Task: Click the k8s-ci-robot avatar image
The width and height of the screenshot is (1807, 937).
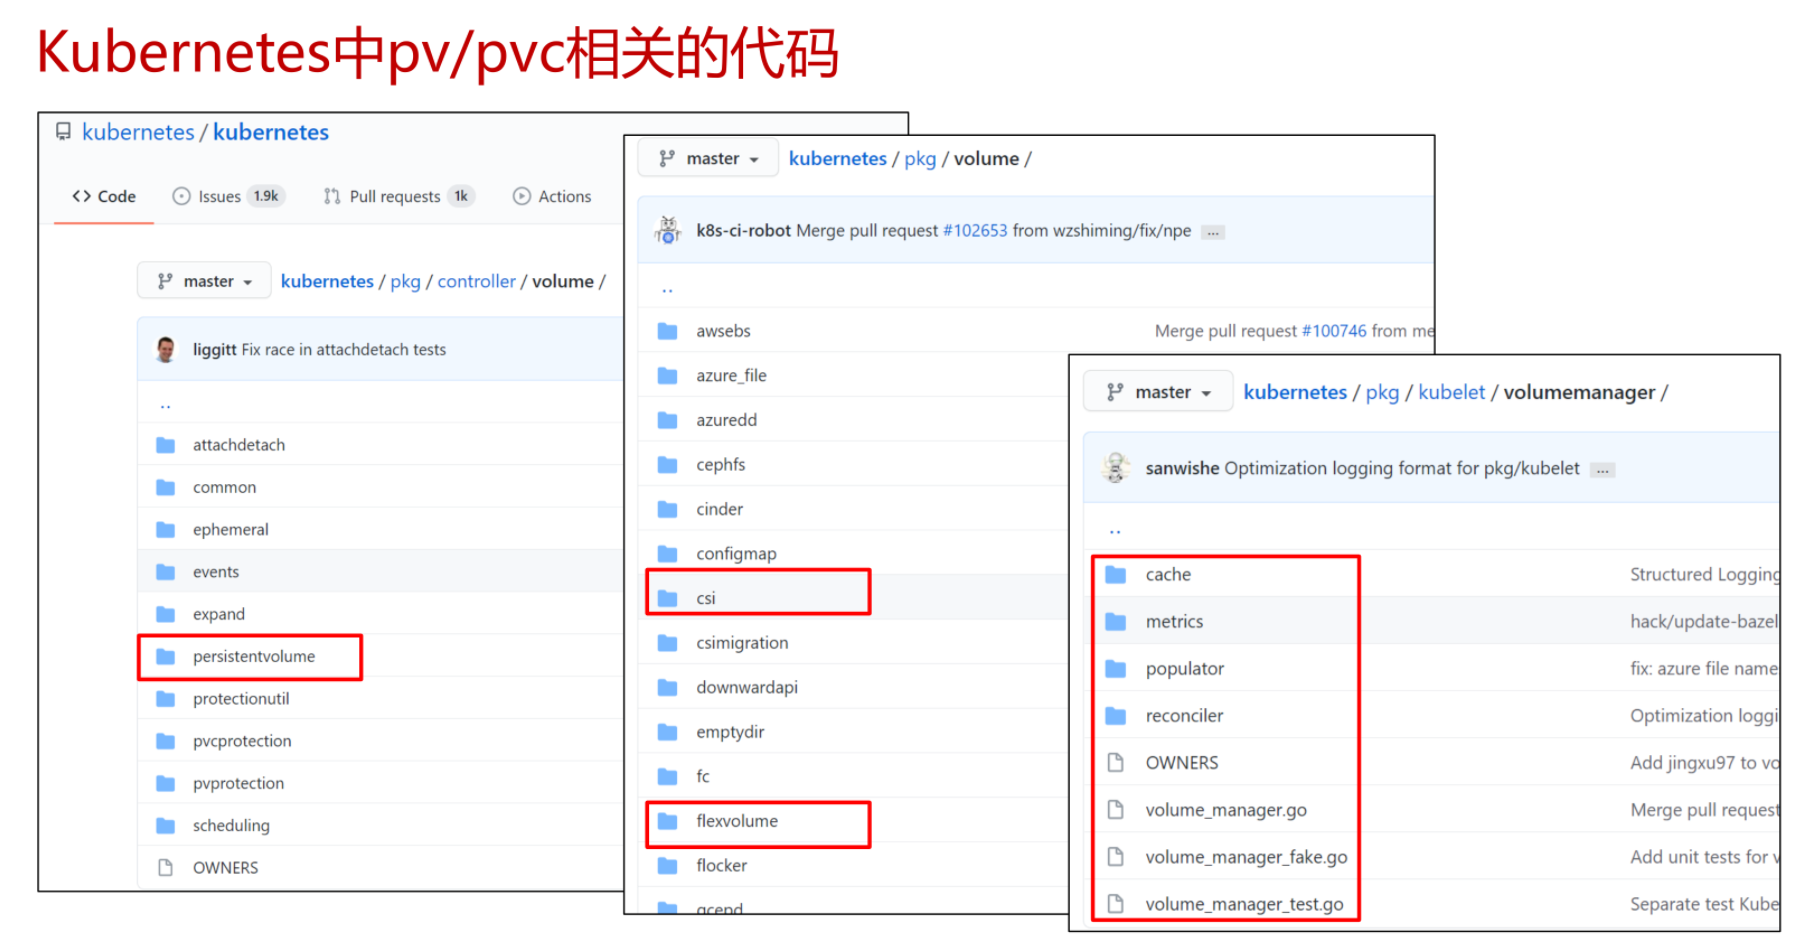Action: (668, 230)
